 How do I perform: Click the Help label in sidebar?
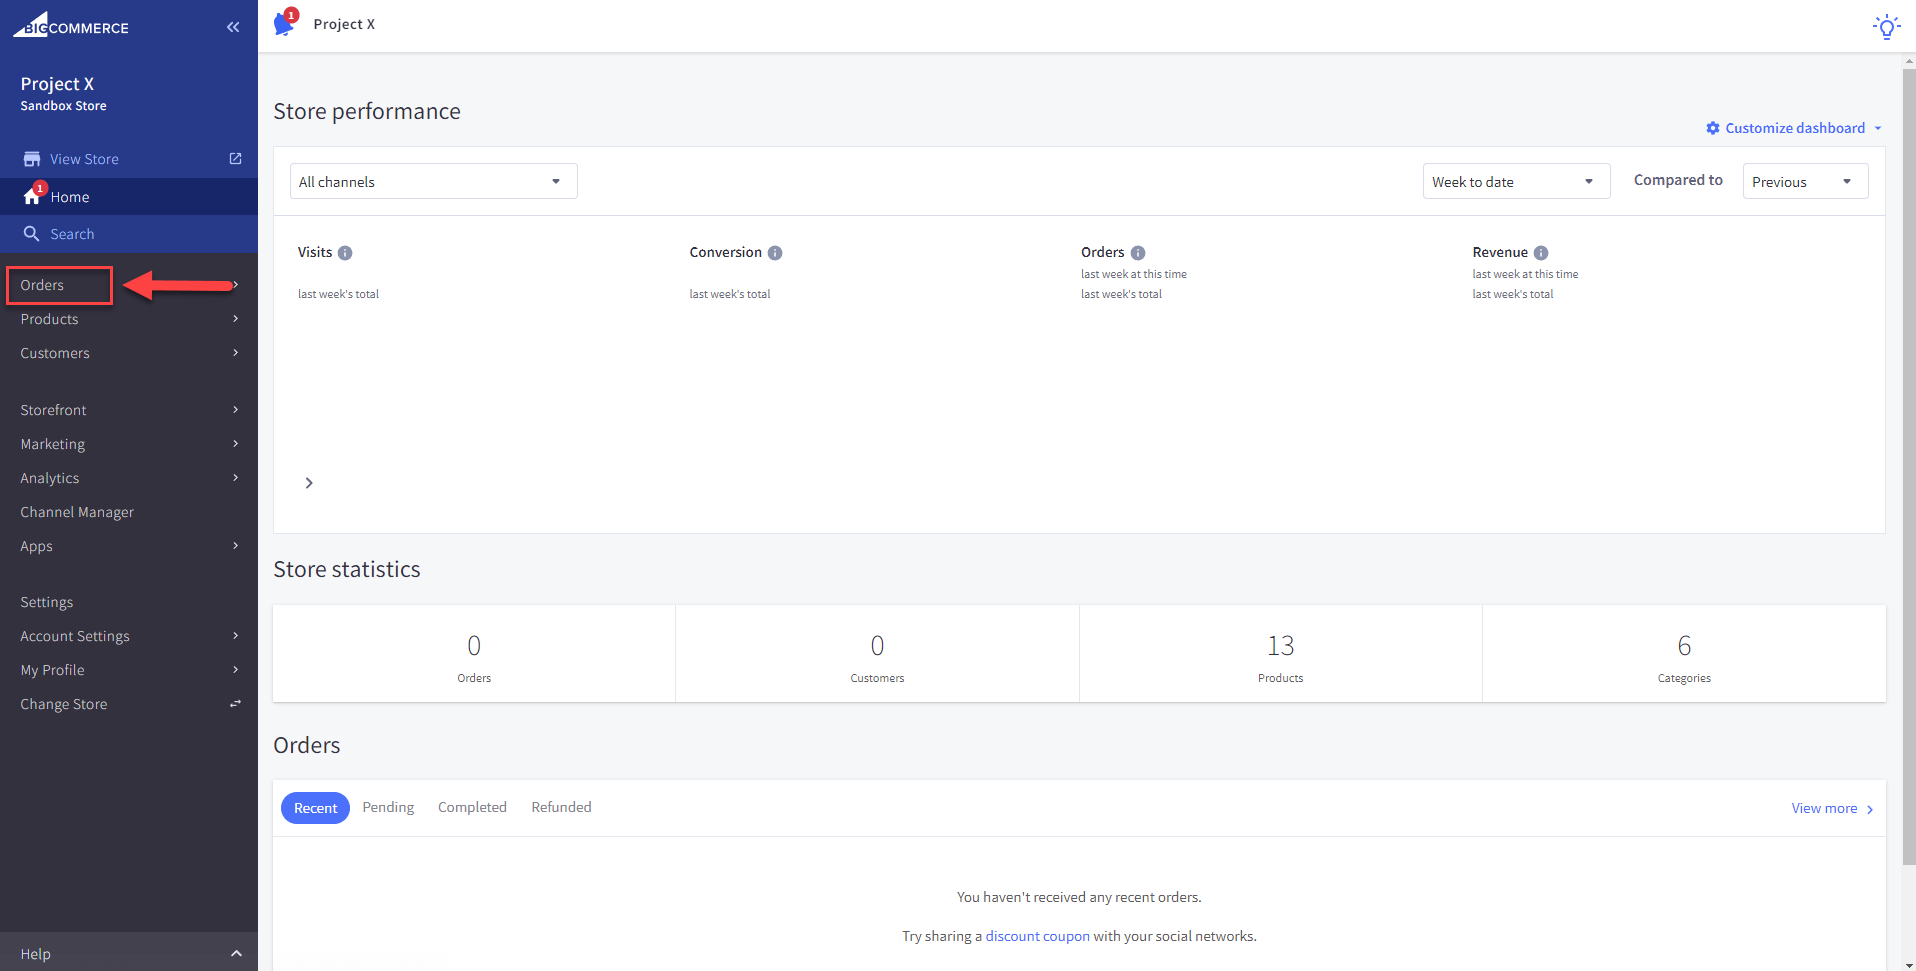coord(35,954)
